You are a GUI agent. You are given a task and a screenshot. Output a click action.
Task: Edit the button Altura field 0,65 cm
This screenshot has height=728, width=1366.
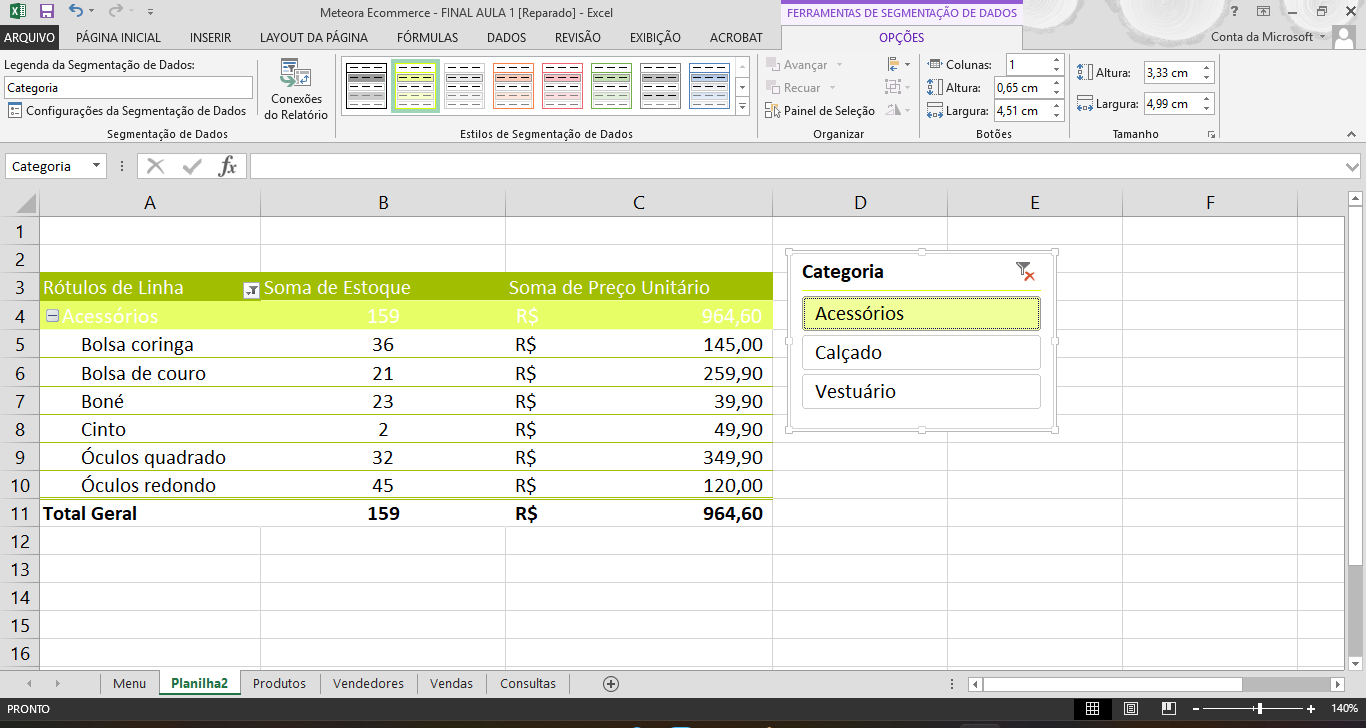pos(1022,88)
